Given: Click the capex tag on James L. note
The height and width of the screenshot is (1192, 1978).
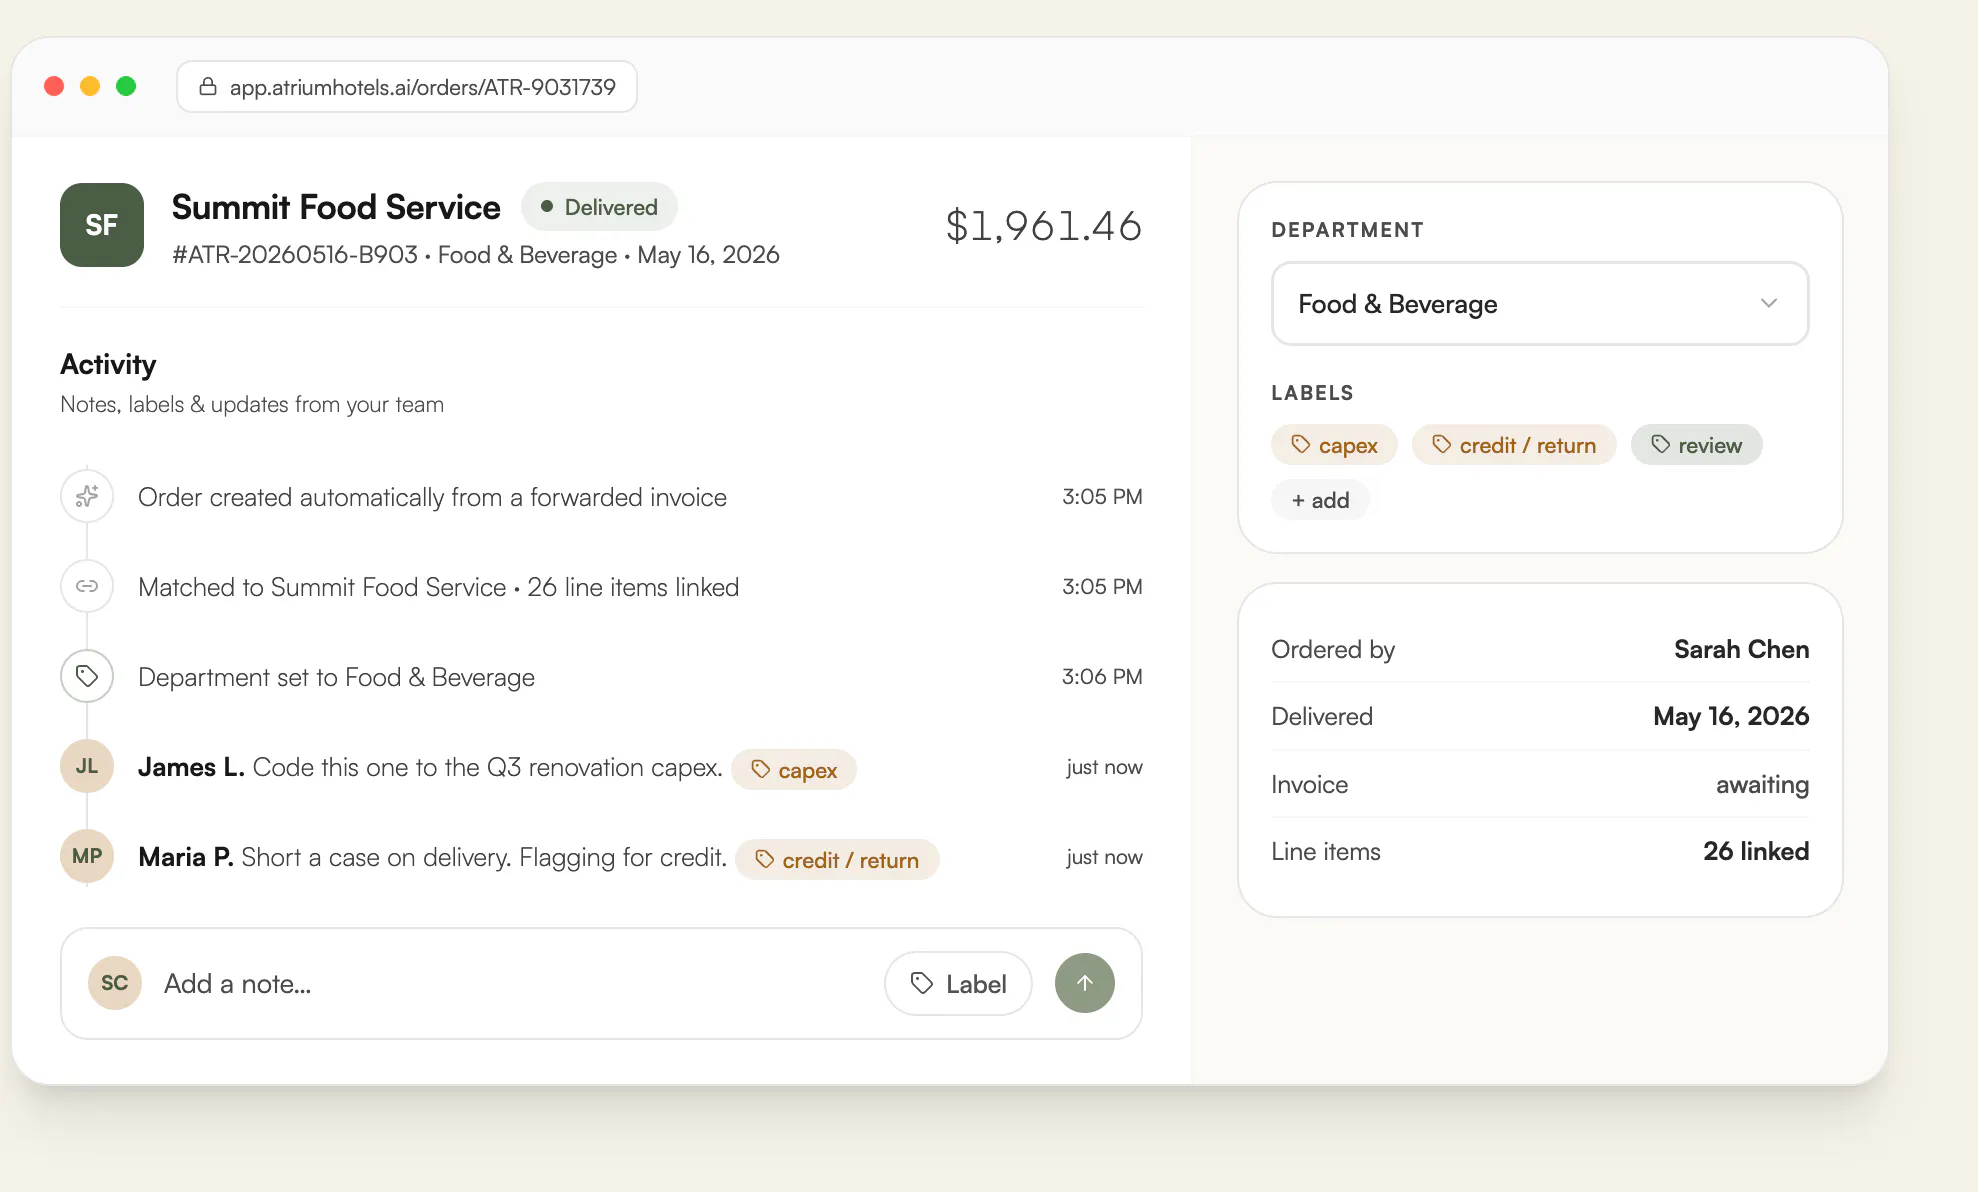Looking at the screenshot, I should (x=794, y=770).
